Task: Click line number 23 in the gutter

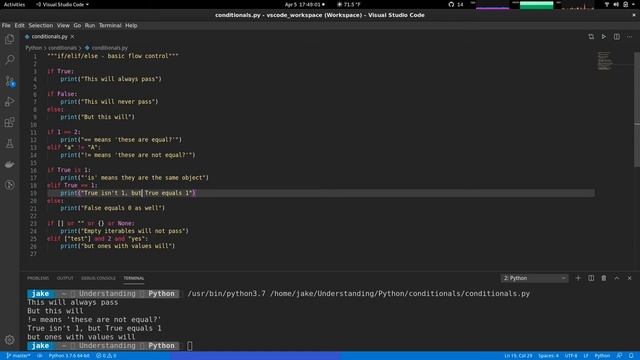Action: (33, 223)
